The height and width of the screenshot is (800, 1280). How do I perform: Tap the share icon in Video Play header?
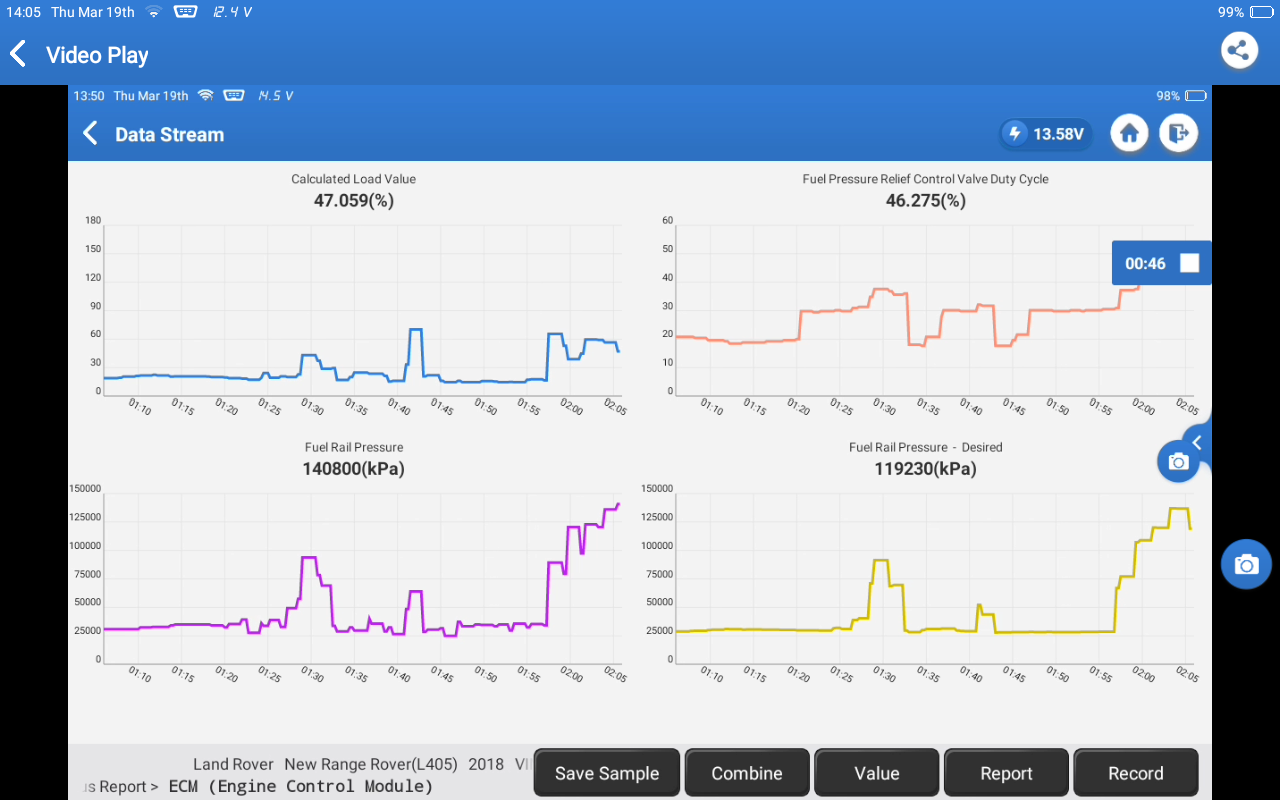[1239, 51]
